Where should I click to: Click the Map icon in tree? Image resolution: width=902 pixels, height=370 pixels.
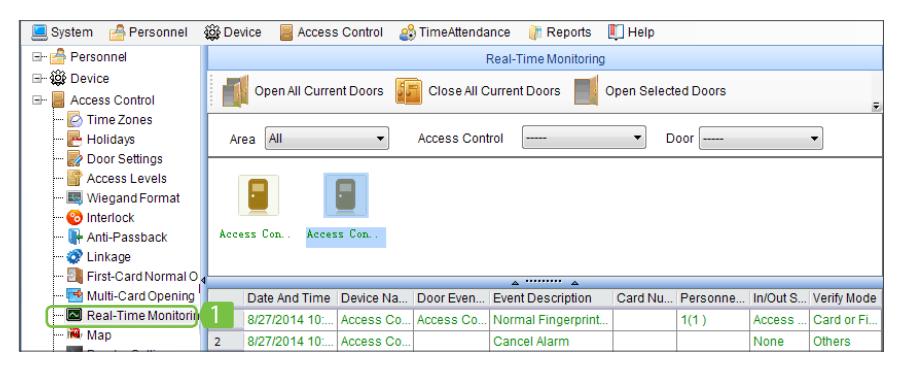pyautogui.click(x=75, y=335)
